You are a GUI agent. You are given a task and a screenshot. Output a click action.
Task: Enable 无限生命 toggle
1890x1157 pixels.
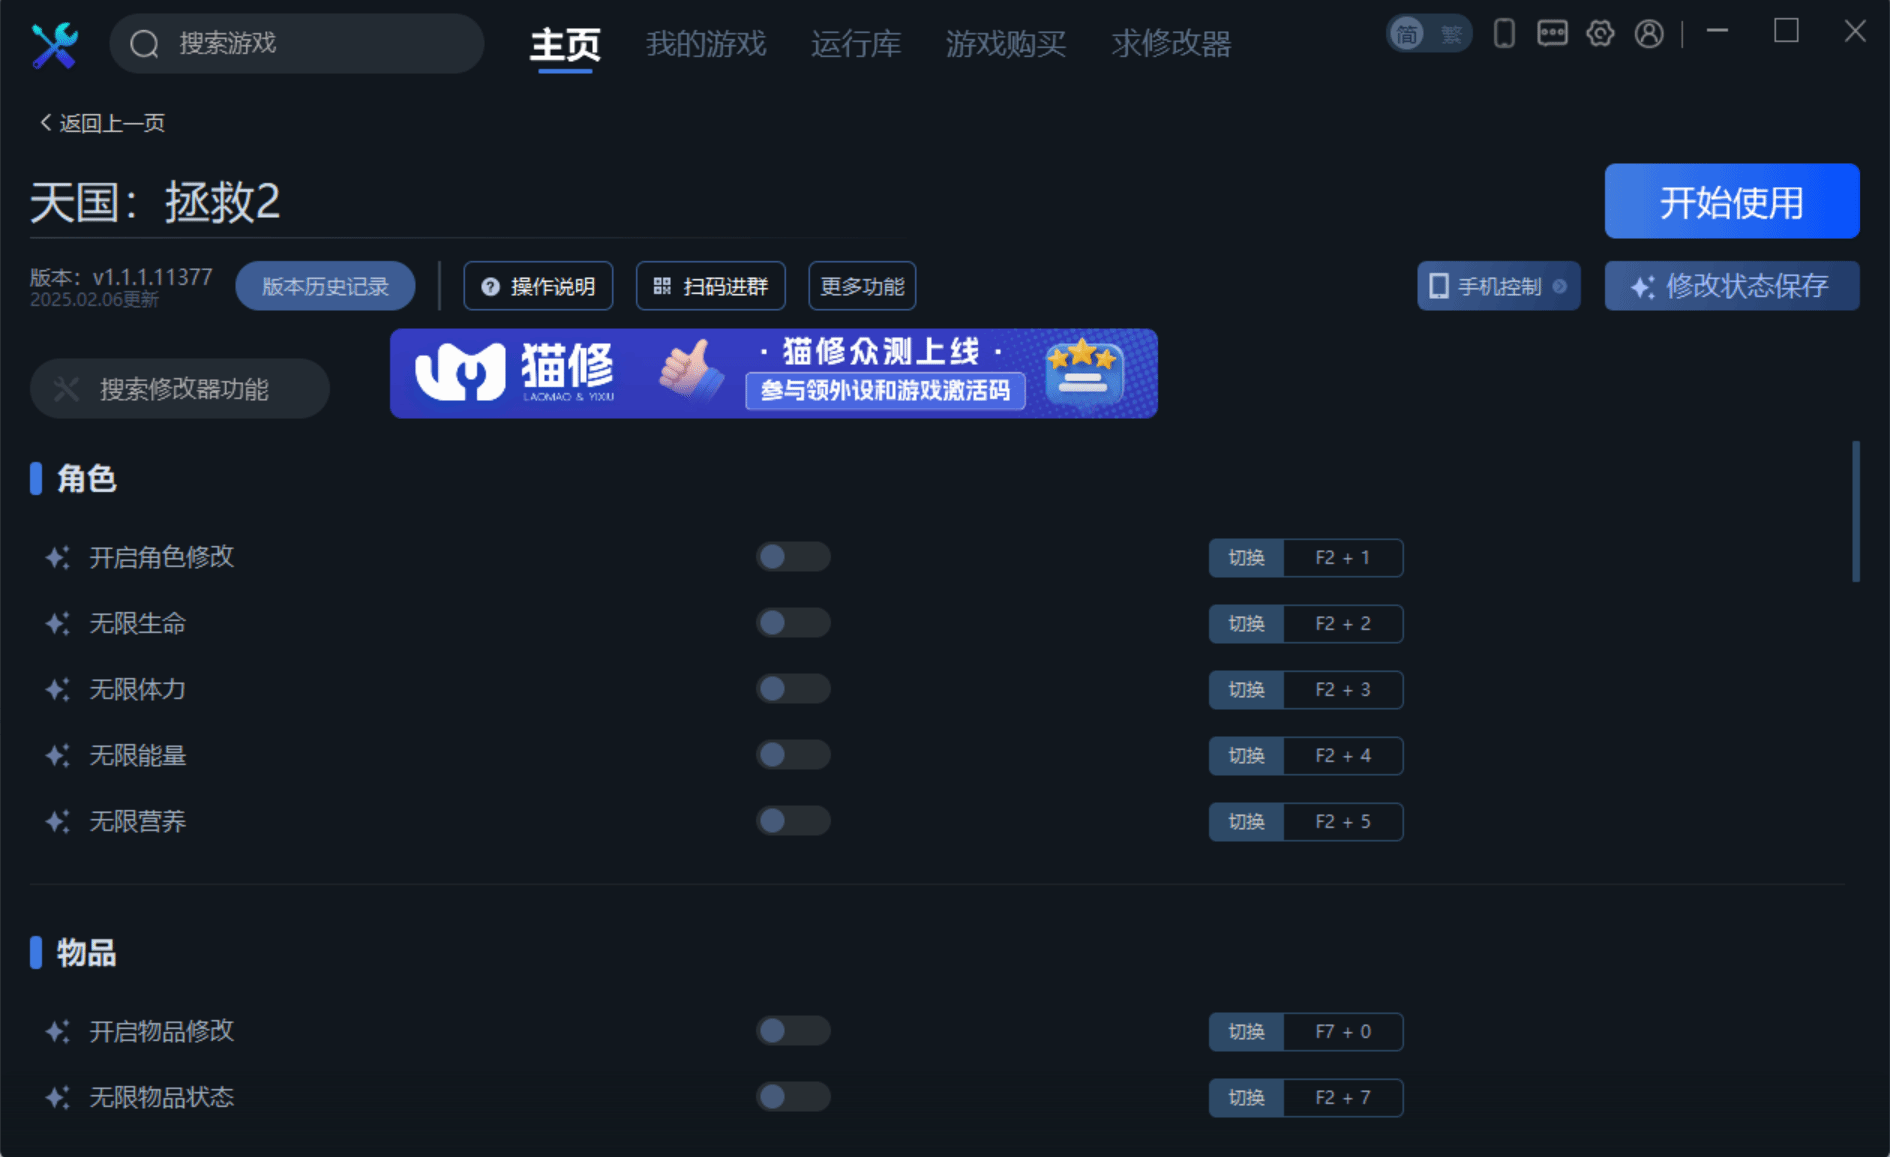793,623
